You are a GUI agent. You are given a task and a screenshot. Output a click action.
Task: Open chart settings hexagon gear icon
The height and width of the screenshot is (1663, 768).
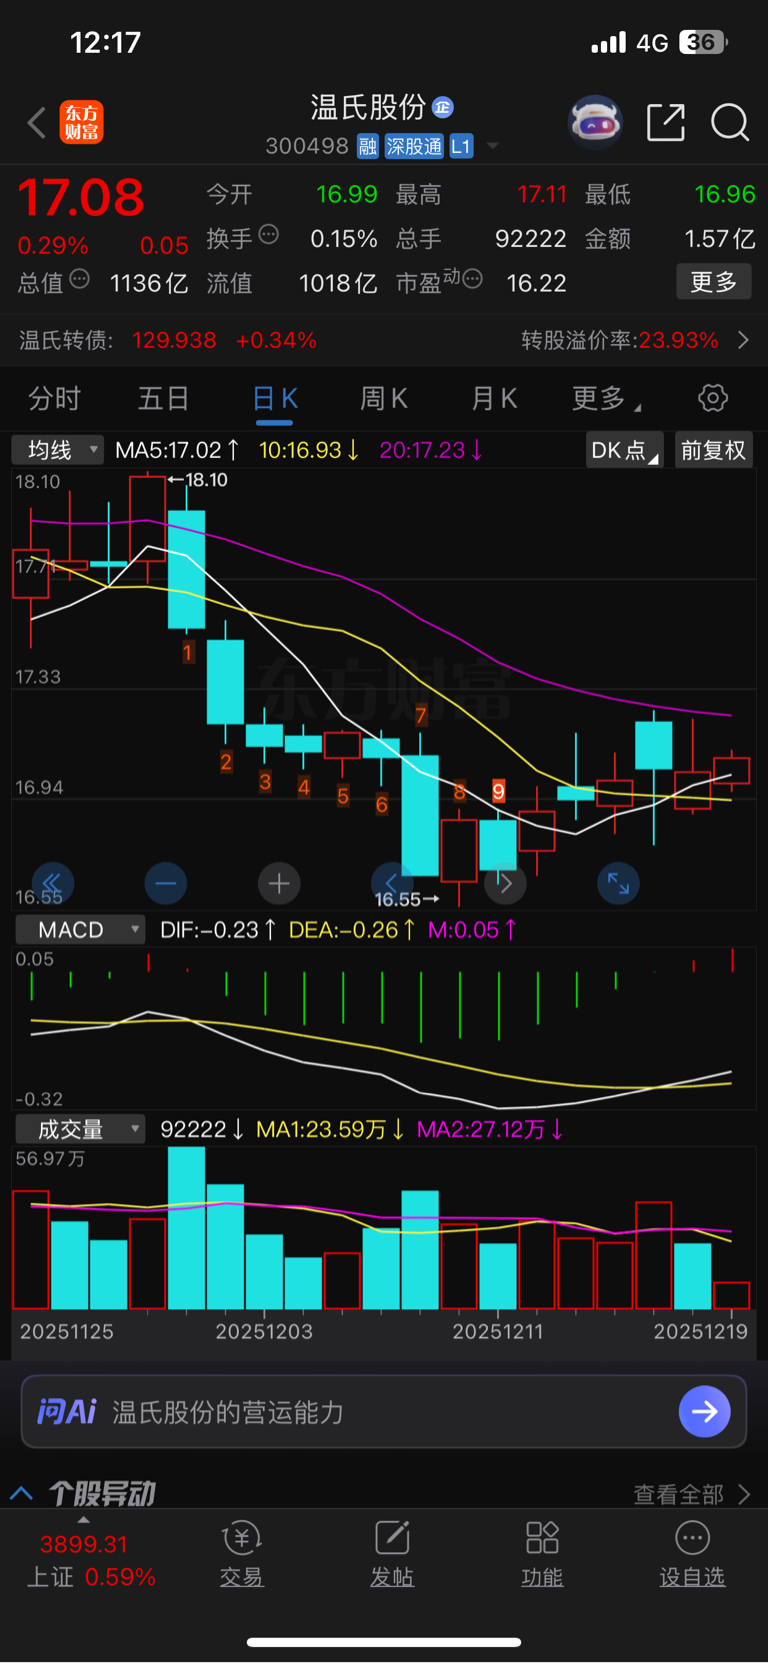point(713,398)
